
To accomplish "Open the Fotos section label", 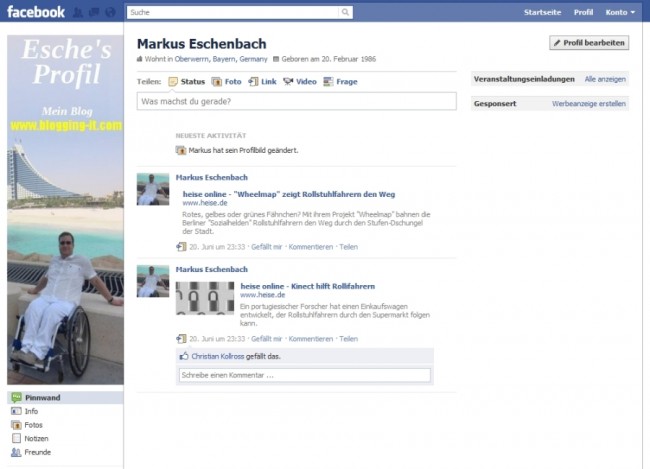I will [x=34, y=425].
